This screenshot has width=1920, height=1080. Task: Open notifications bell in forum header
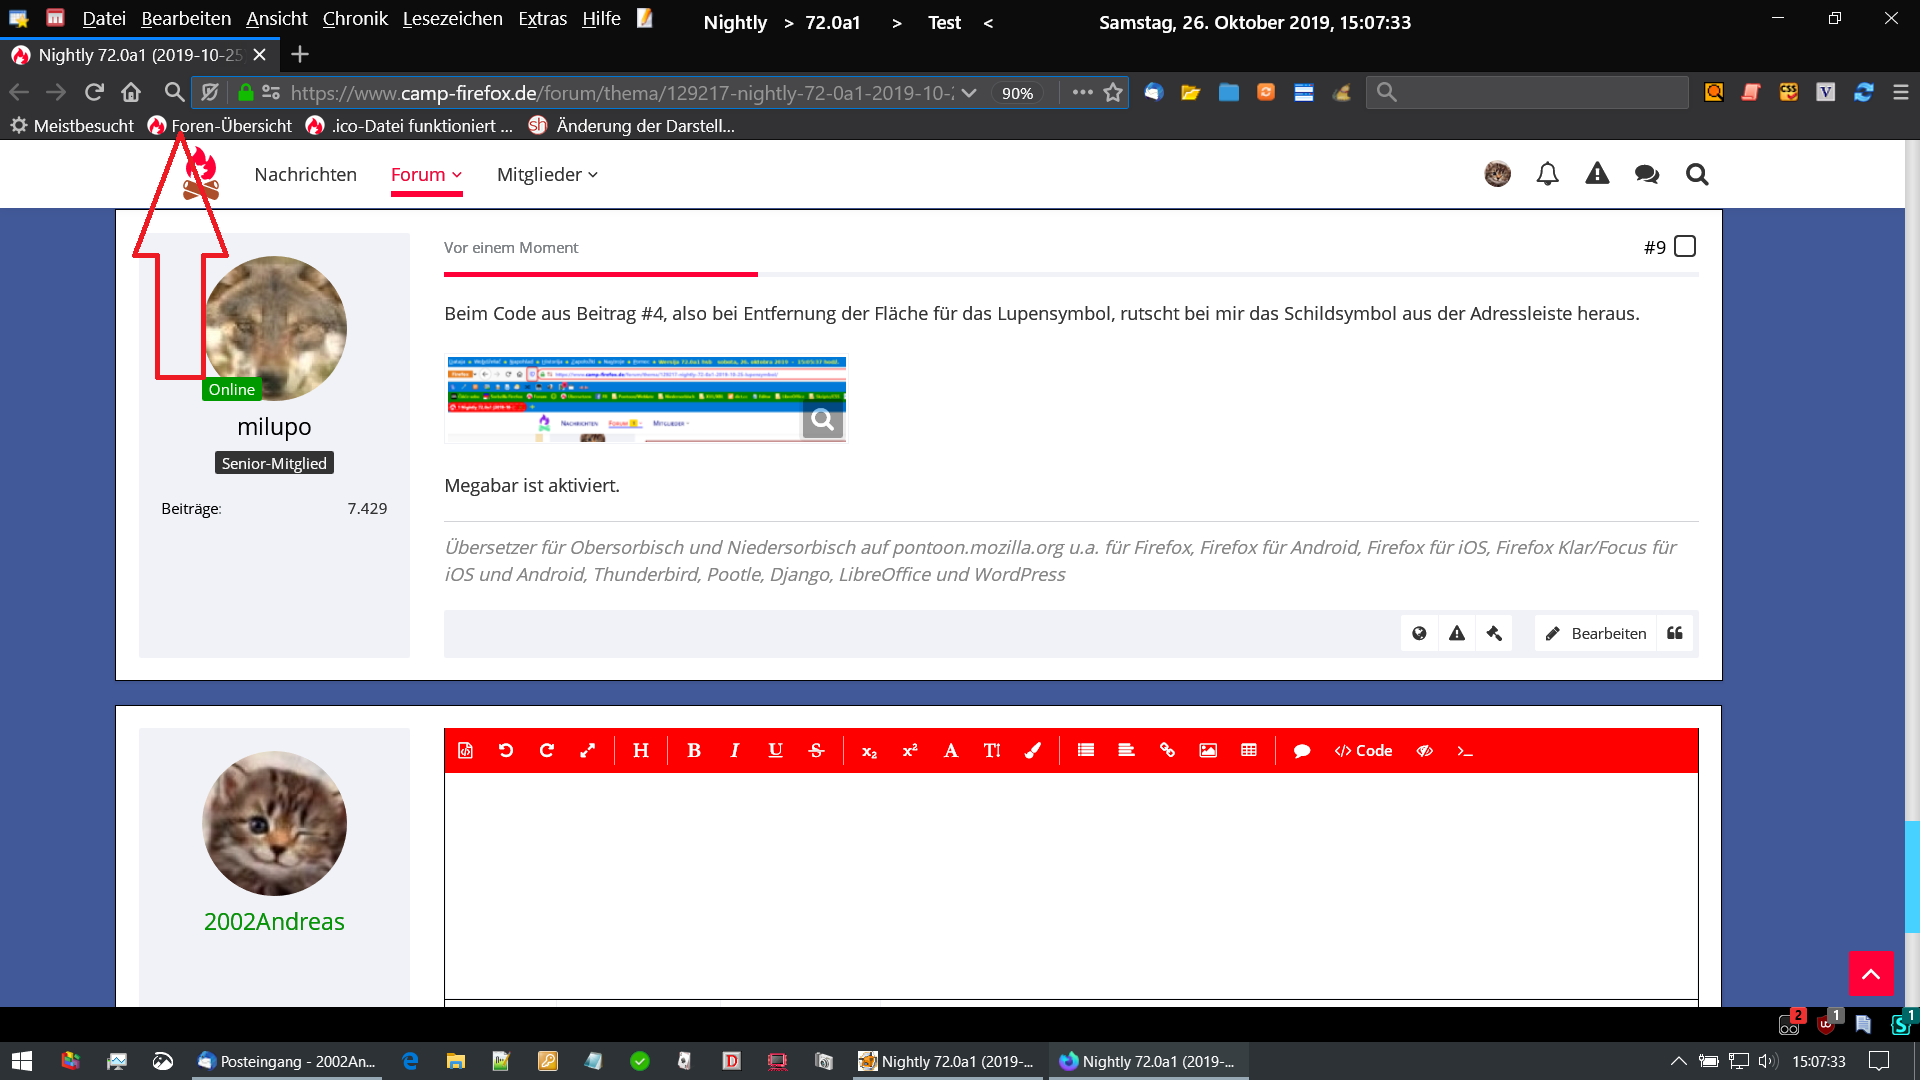tap(1547, 175)
